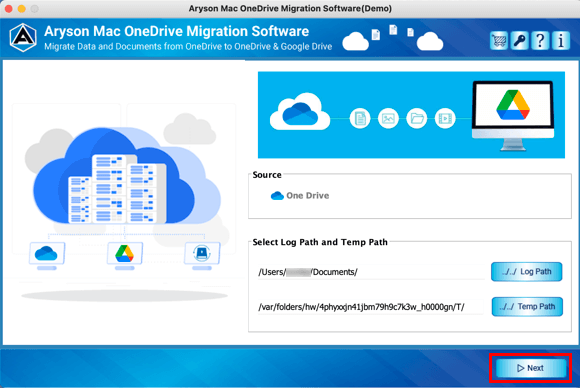Viewport: 580px width, 388px height.
Task: Click the shopping cart buy icon
Action: coord(499,40)
